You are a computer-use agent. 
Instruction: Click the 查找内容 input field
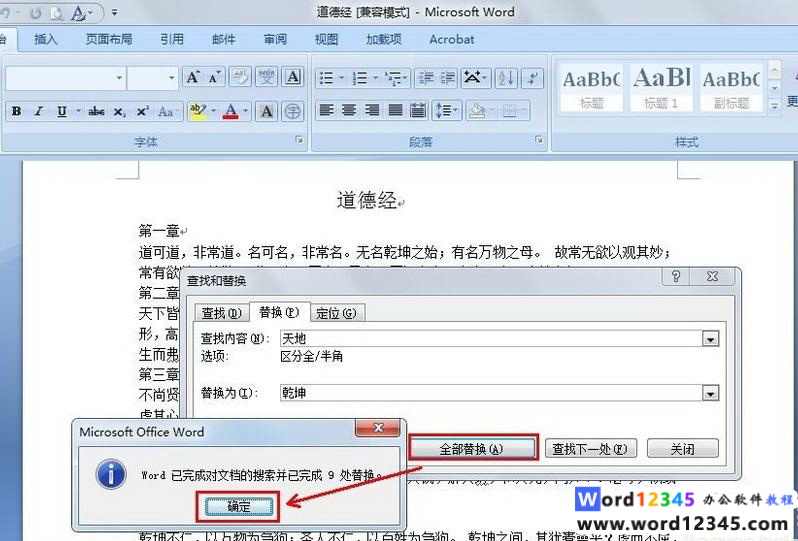pos(491,338)
